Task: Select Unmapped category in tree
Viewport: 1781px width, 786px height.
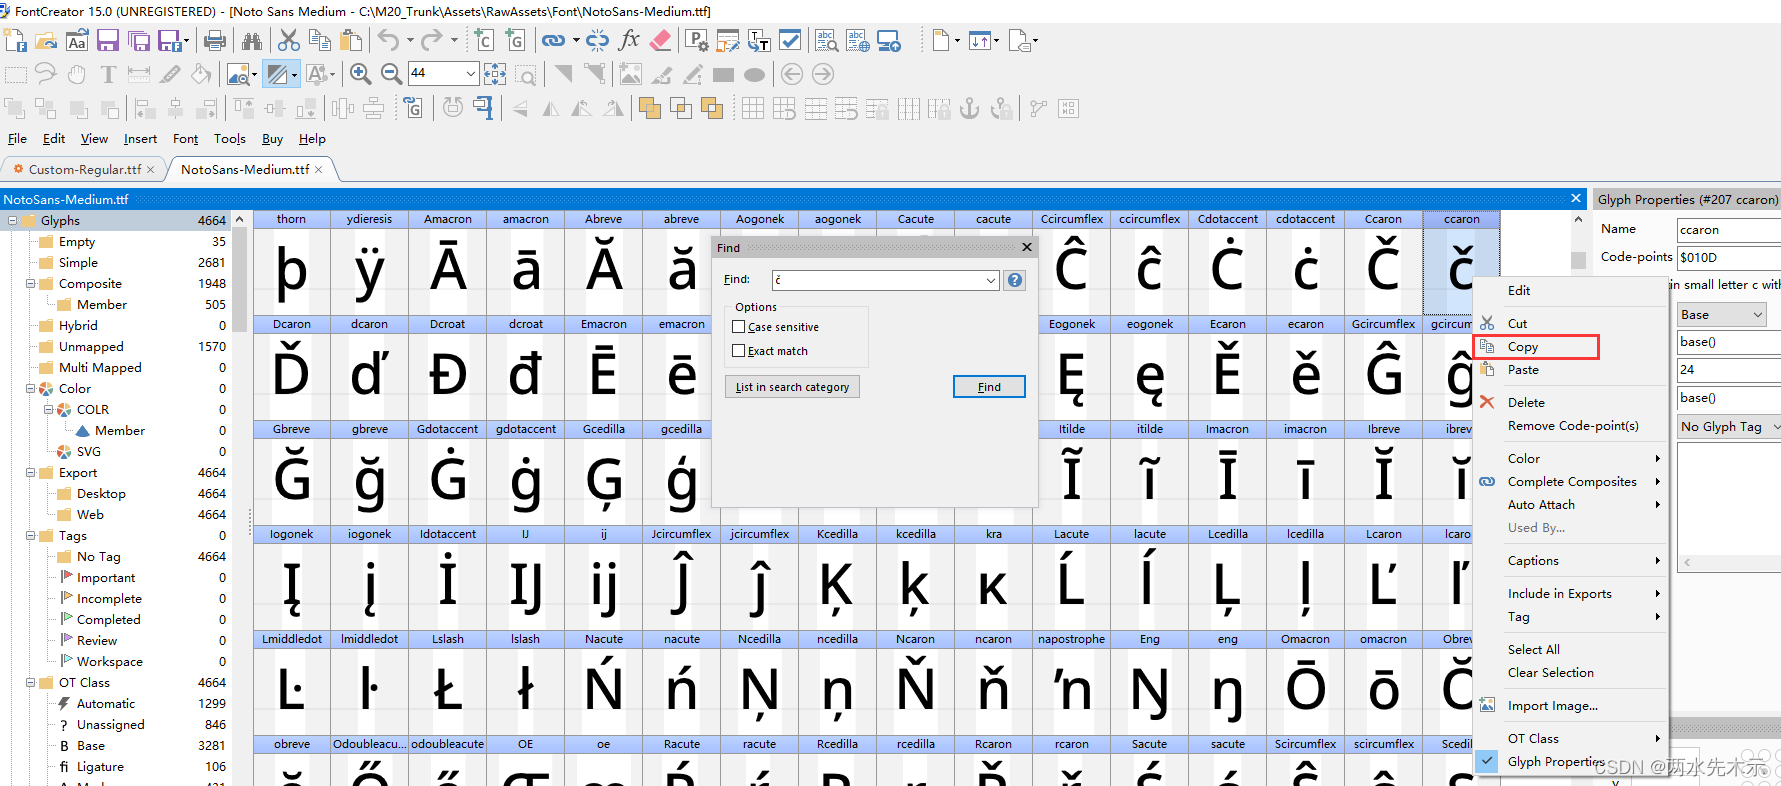Action: pyautogui.click(x=91, y=347)
